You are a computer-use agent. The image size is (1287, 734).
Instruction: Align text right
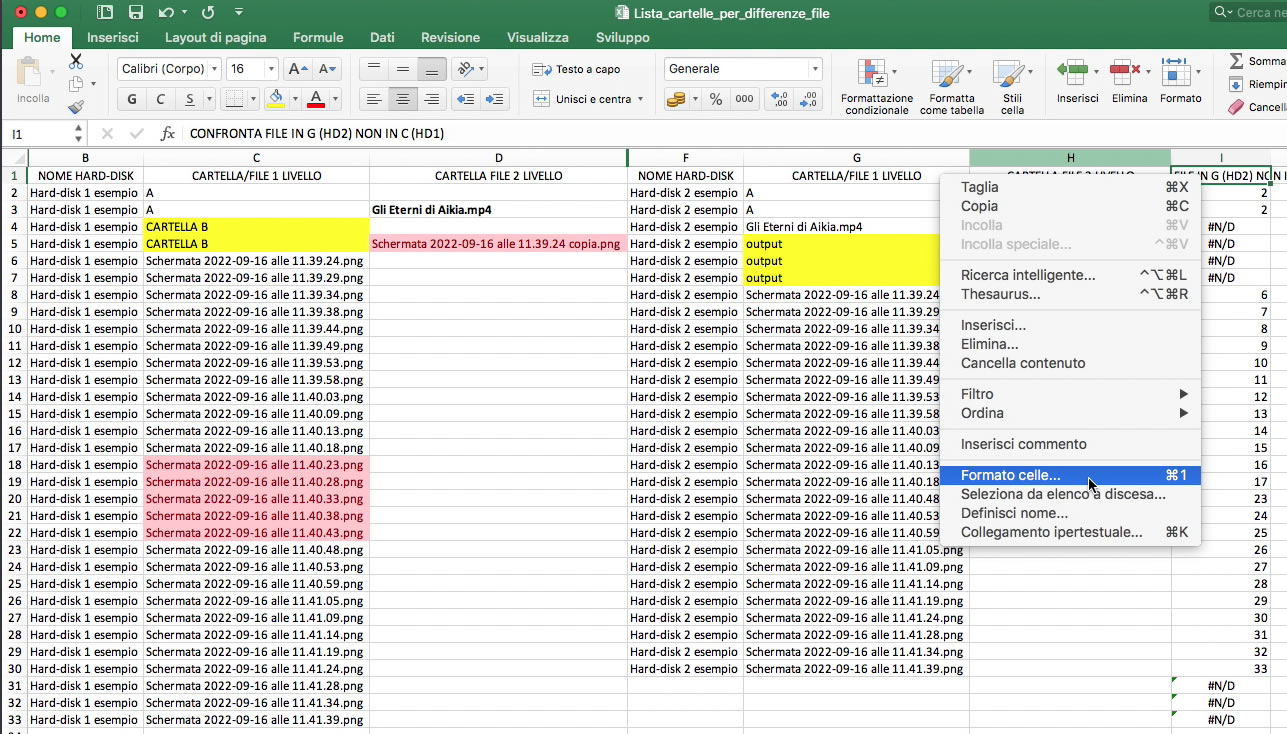click(432, 99)
